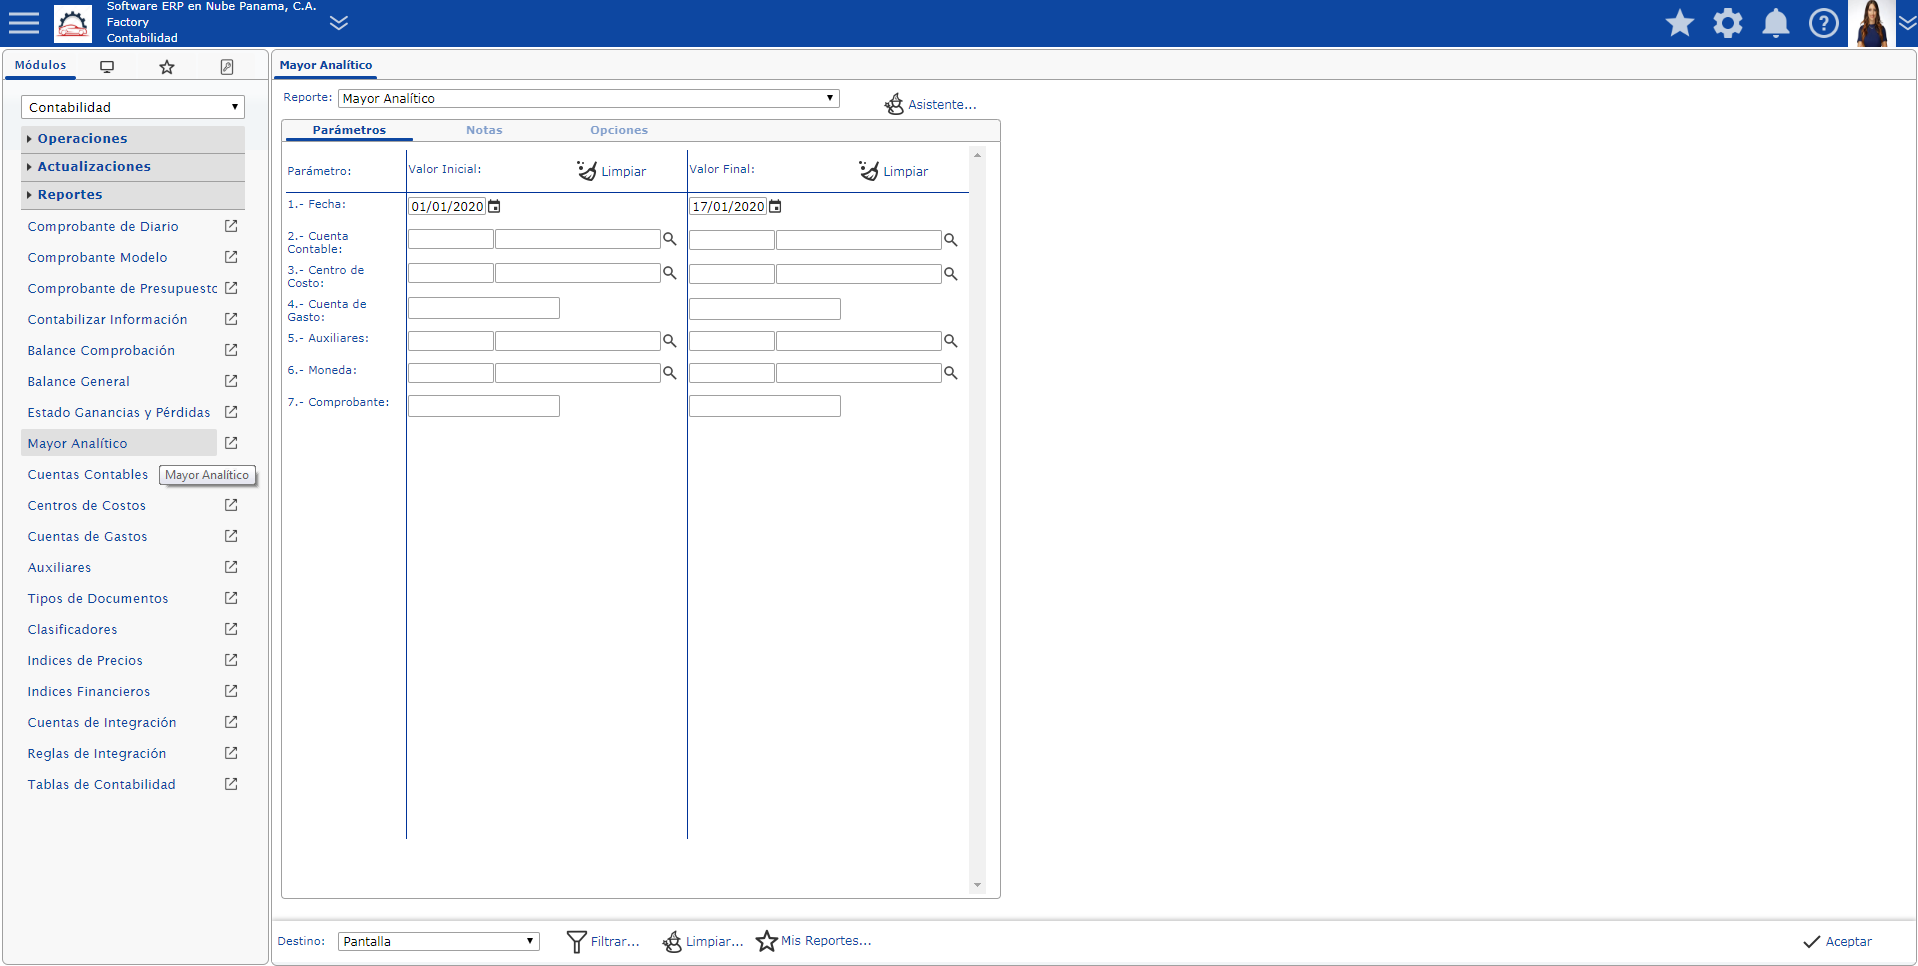Show notifications bell
This screenshot has width=1918, height=966.
click(x=1776, y=23)
